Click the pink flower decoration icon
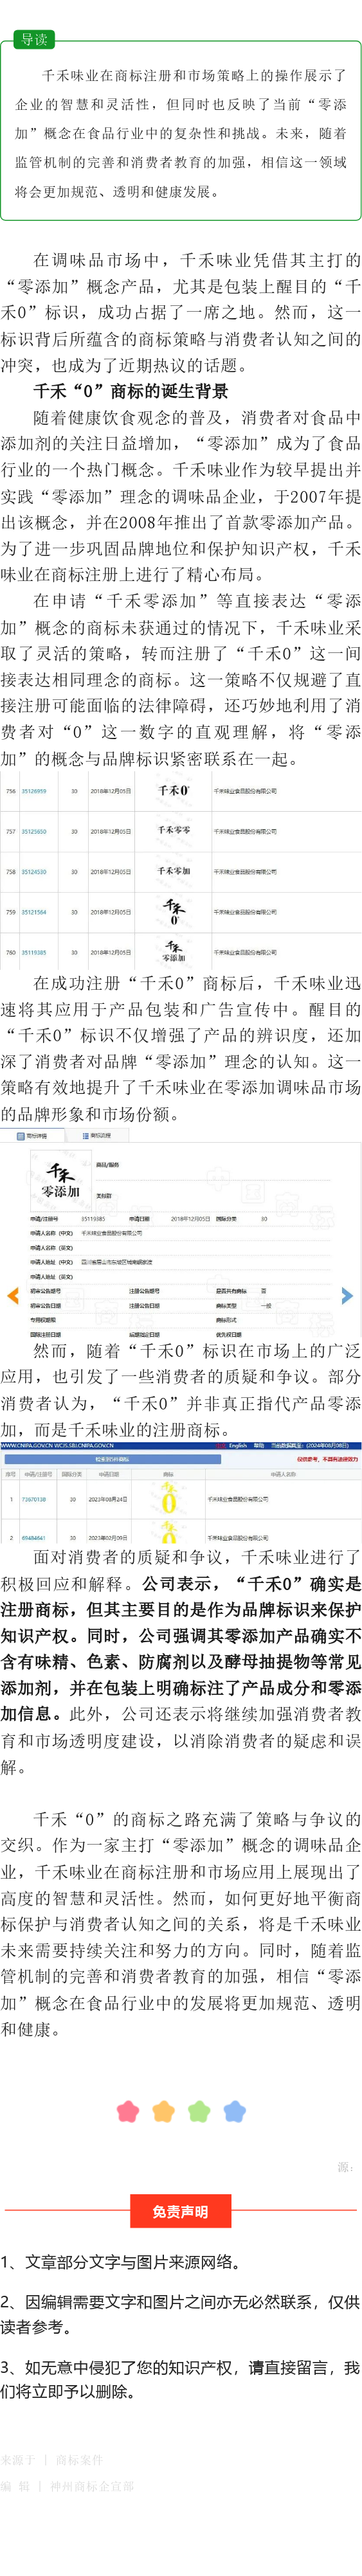This screenshot has height=2576, width=362. click(x=128, y=2111)
